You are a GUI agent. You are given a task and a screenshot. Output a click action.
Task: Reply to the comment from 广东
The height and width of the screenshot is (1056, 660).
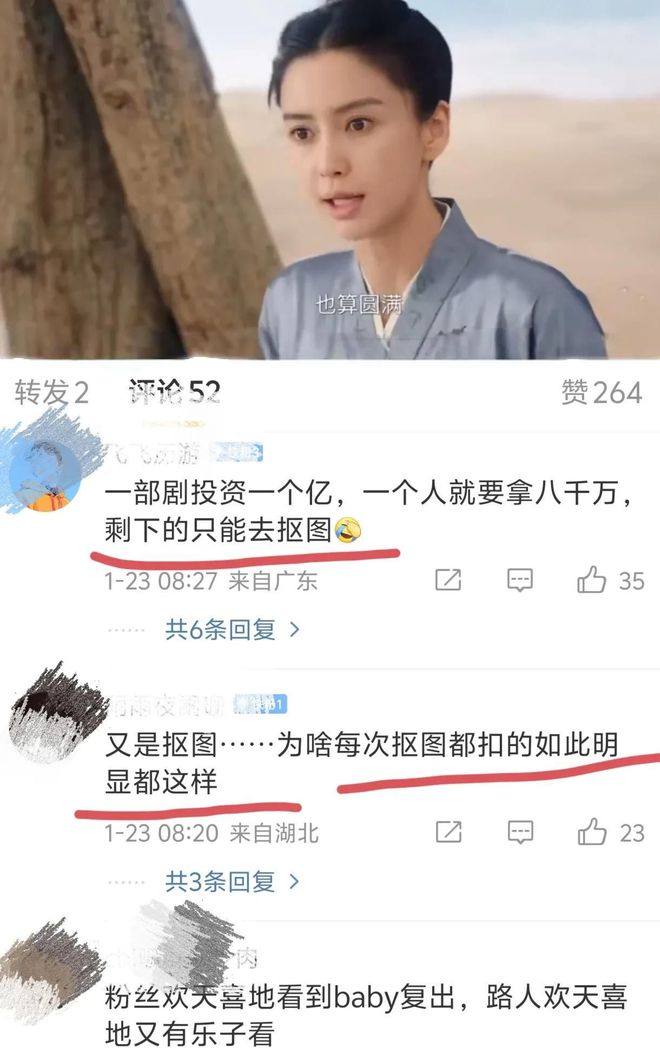(x=519, y=580)
